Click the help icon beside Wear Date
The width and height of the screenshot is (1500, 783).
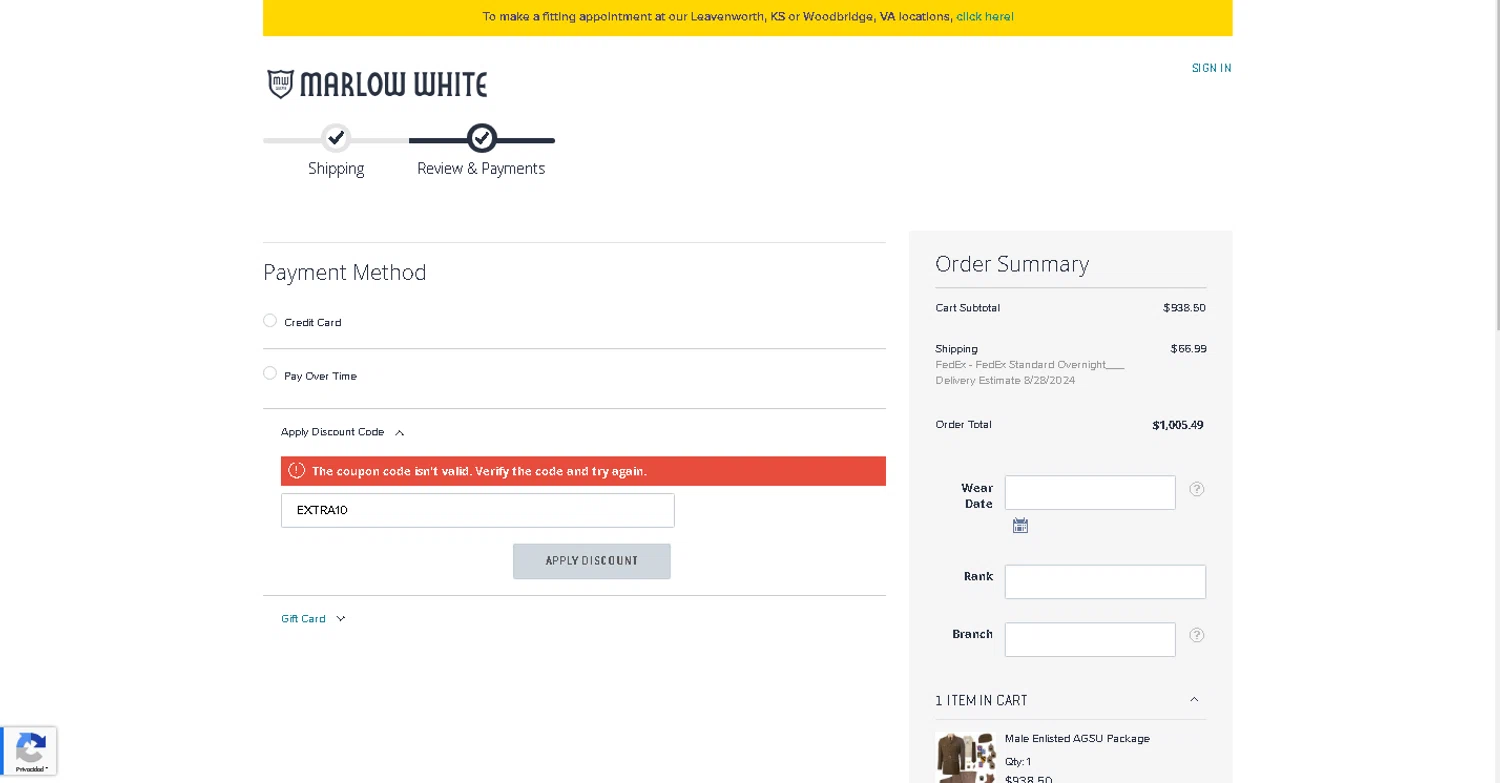tap(1196, 489)
